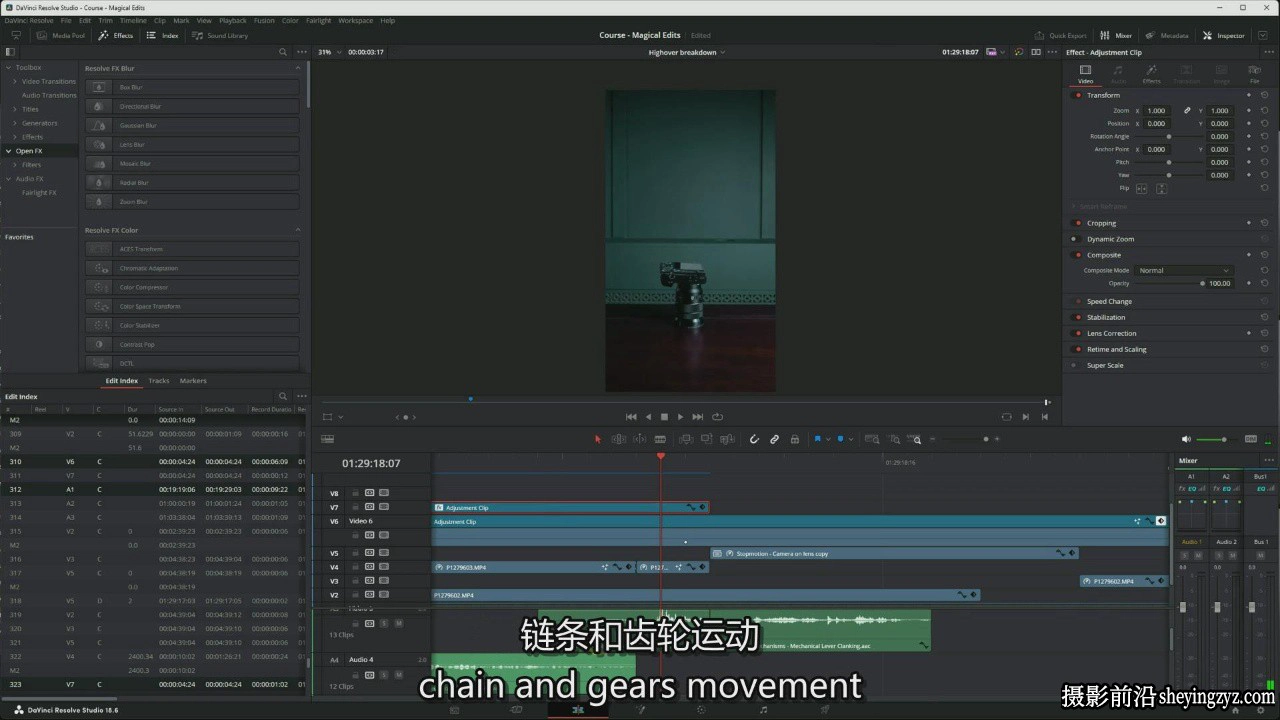Collapse the Resolve FX Color group

pyautogui.click(x=298, y=230)
